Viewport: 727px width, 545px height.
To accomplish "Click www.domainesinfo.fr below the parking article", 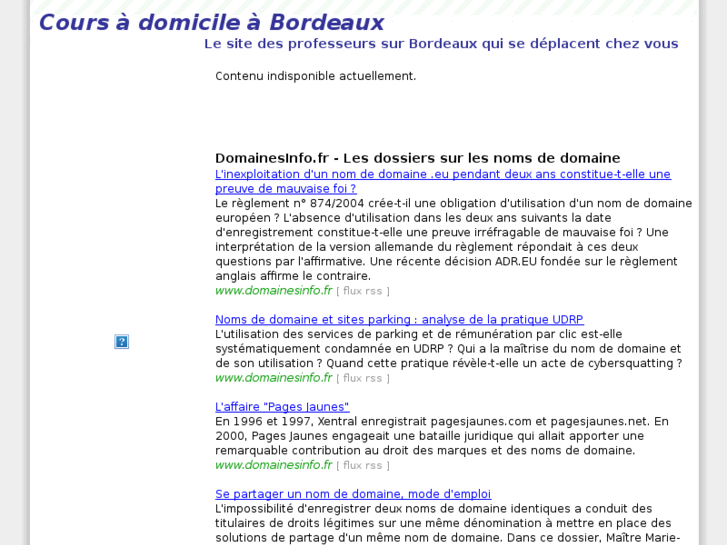I will (274, 378).
